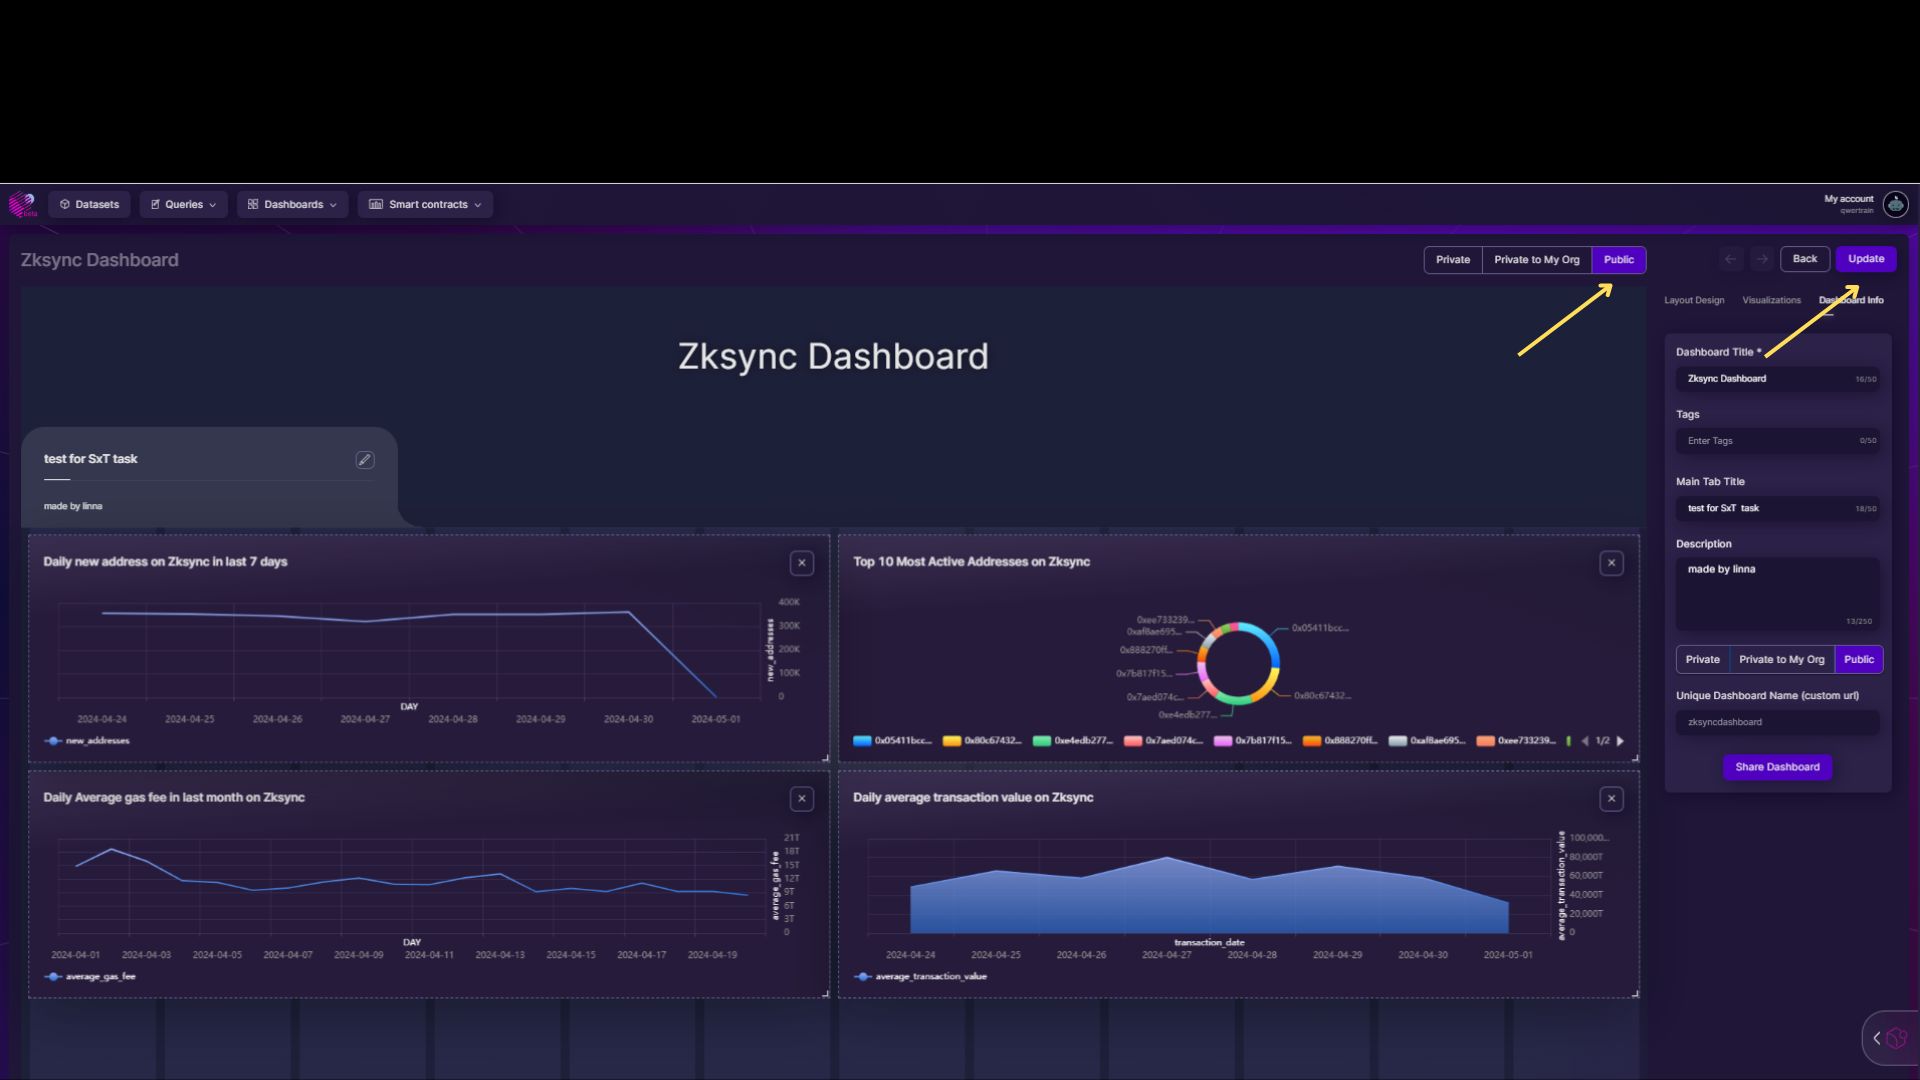Expand the Smart contracts dropdown
This screenshot has height=1080, width=1920.
[425, 204]
